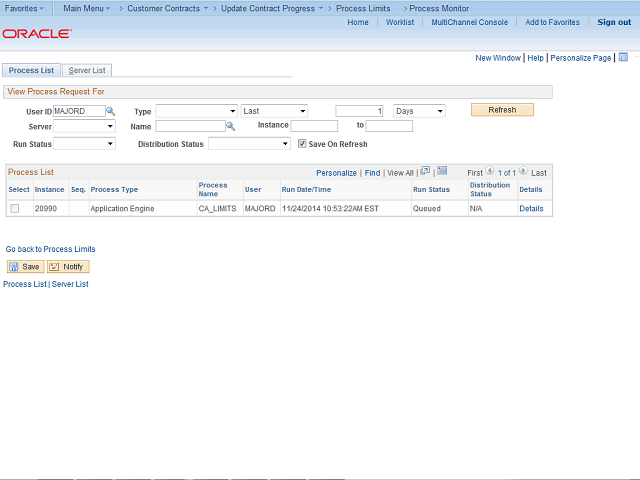The height and width of the screenshot is (480, 640).
Task: Click the Instance to input field
Action: pyautogui.click(x=389, y=126)
